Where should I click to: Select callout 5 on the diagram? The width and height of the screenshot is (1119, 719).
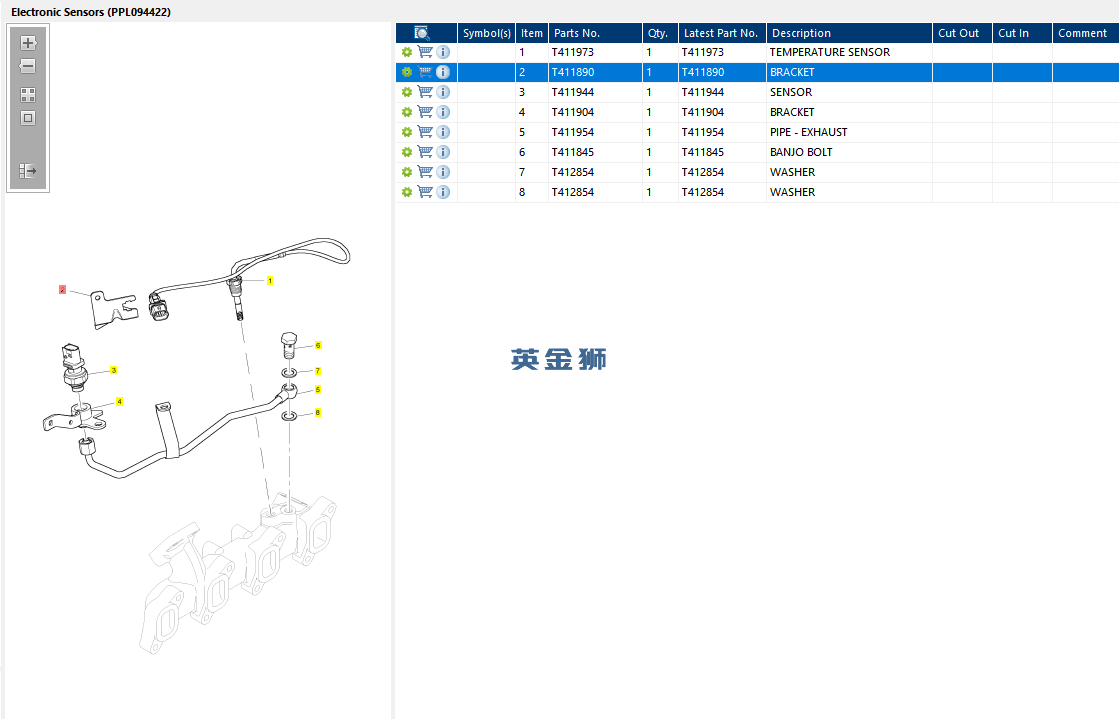[318, 390]
